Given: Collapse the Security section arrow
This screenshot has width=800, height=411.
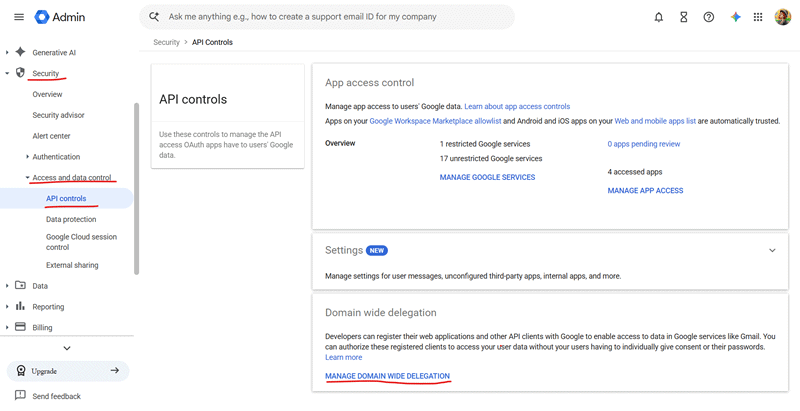Looking at the screenshot, I should pyautogui.click(x=7, y=73).
